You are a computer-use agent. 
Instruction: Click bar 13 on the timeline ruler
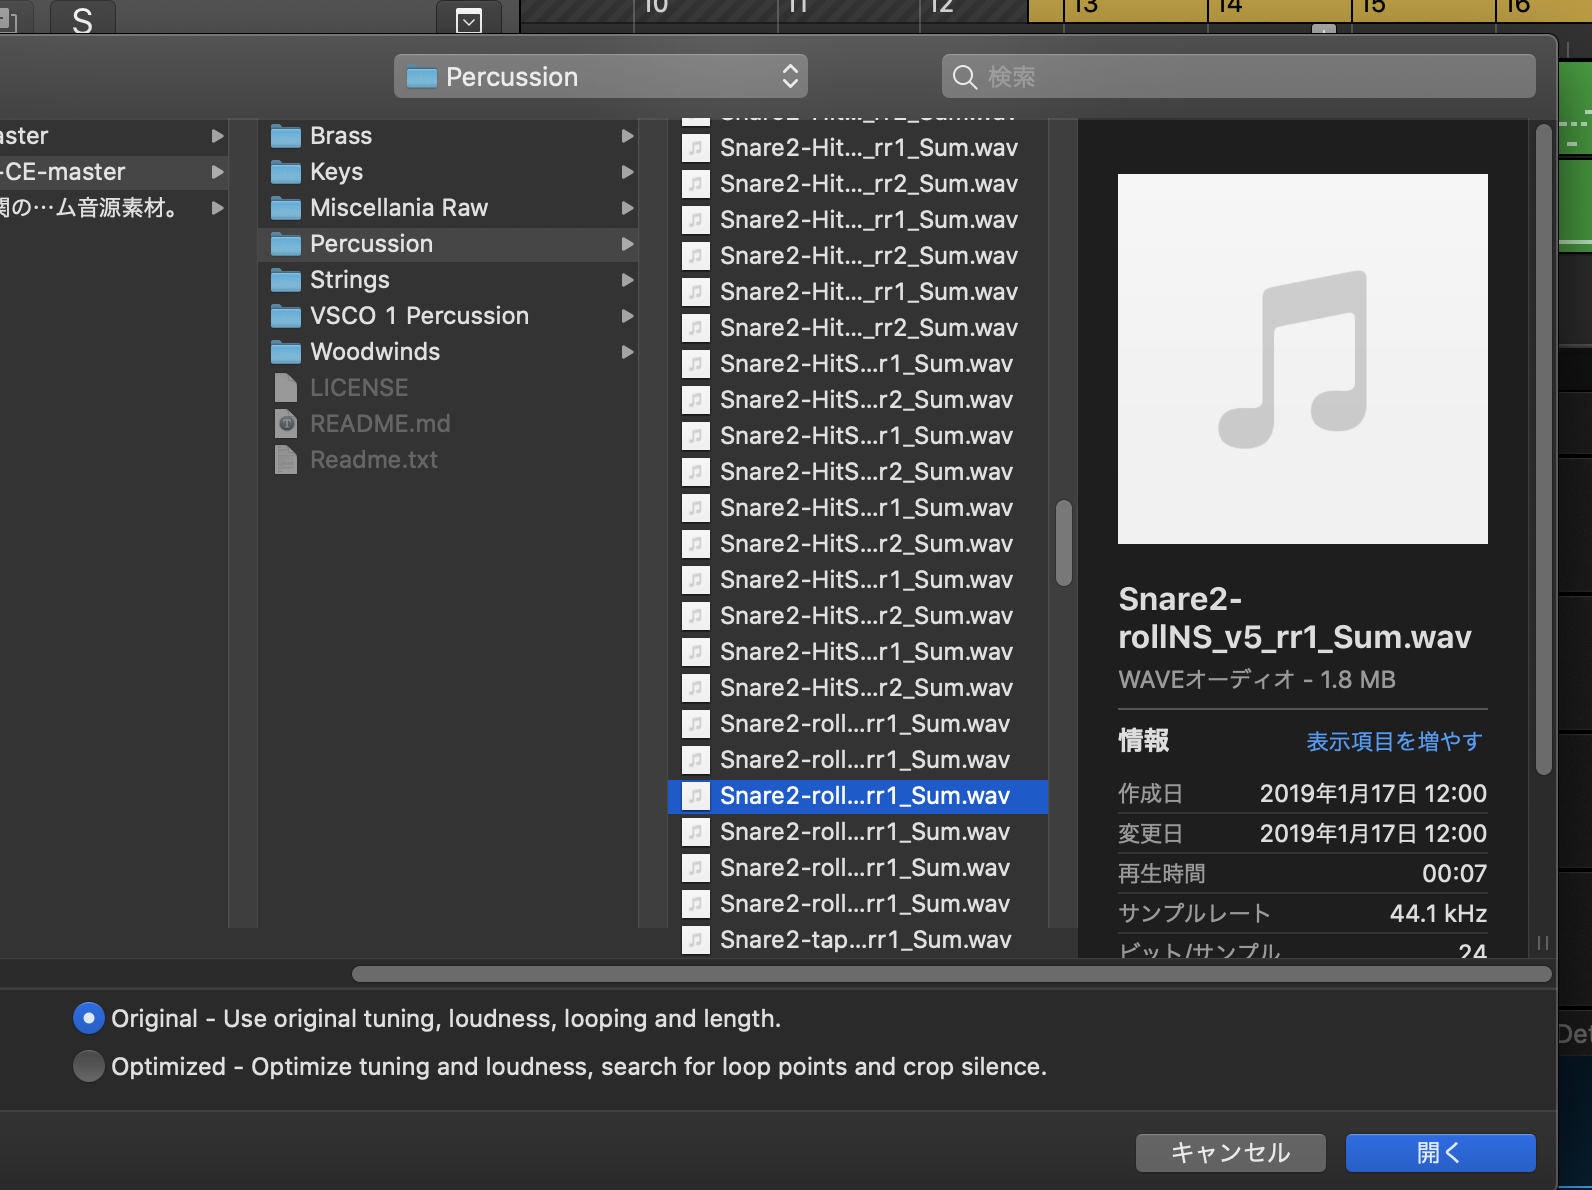pos(1087,8)
